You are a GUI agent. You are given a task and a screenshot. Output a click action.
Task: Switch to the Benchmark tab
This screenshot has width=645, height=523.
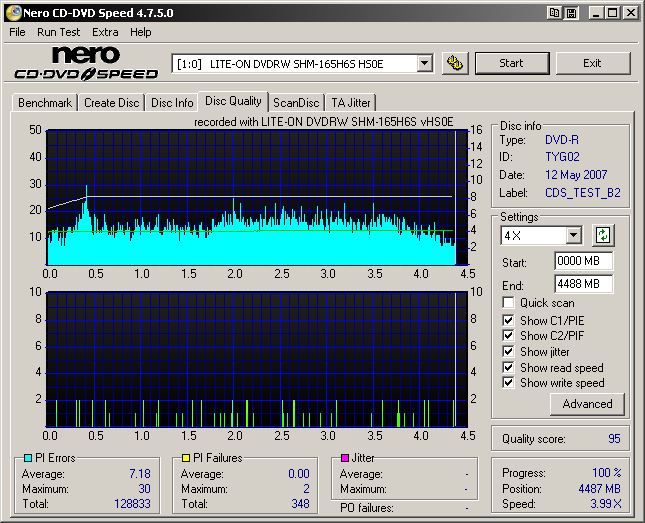click(45, 103)
